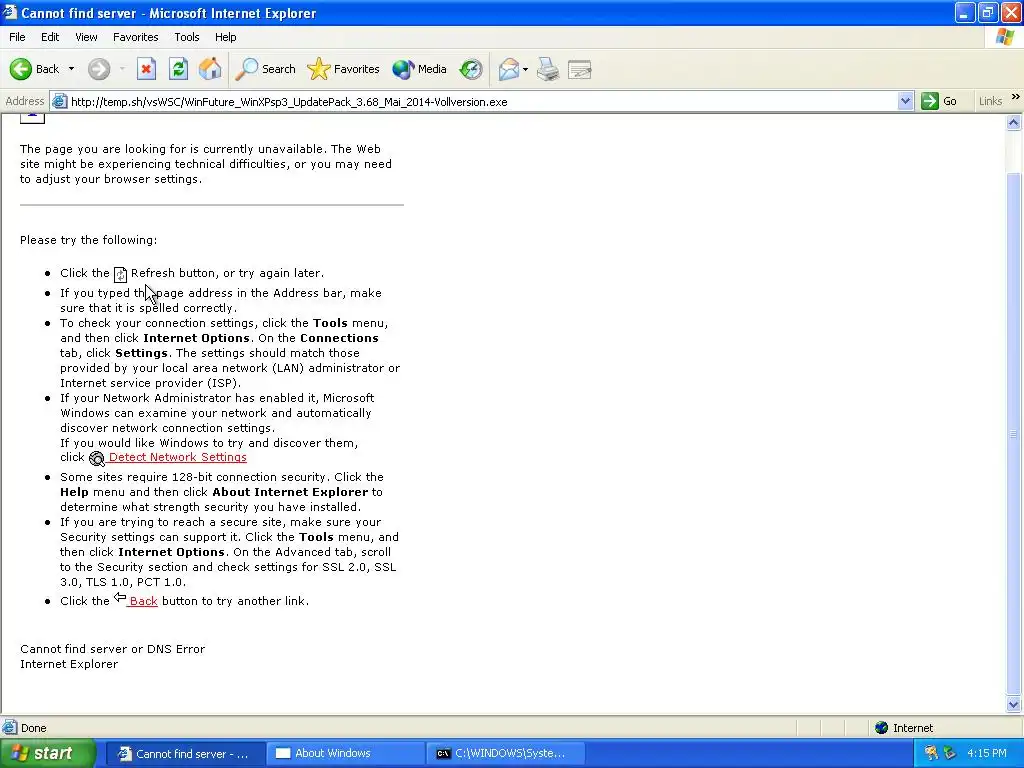The width and height of the screenshot is (1024, 768).
Task: Click the Go button next to address bar
Action: pos(939,101)
